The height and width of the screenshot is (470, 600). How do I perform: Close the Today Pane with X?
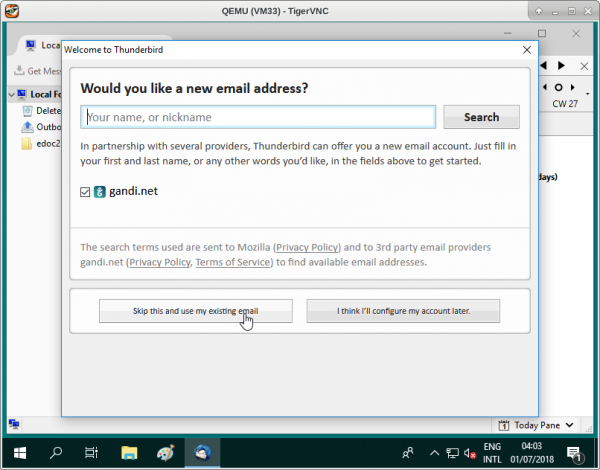pos(584,66)
